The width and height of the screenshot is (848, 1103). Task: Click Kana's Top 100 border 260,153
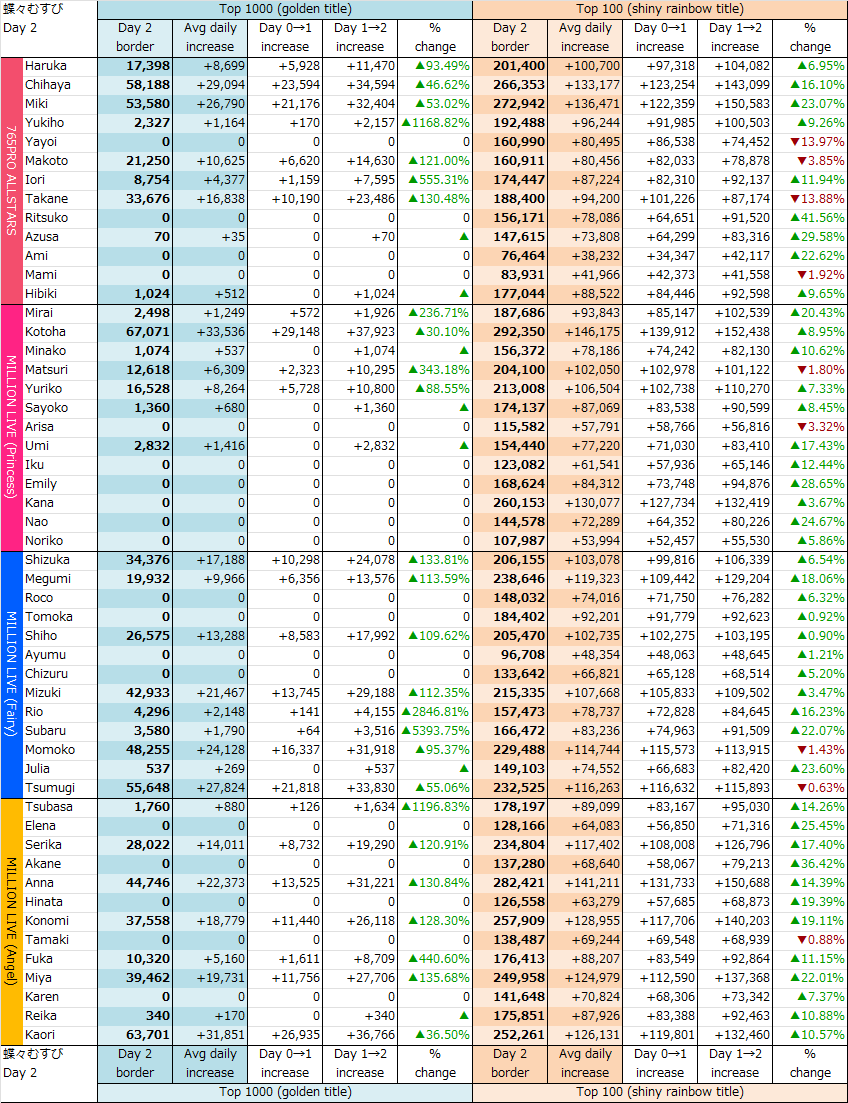point(510,503)
